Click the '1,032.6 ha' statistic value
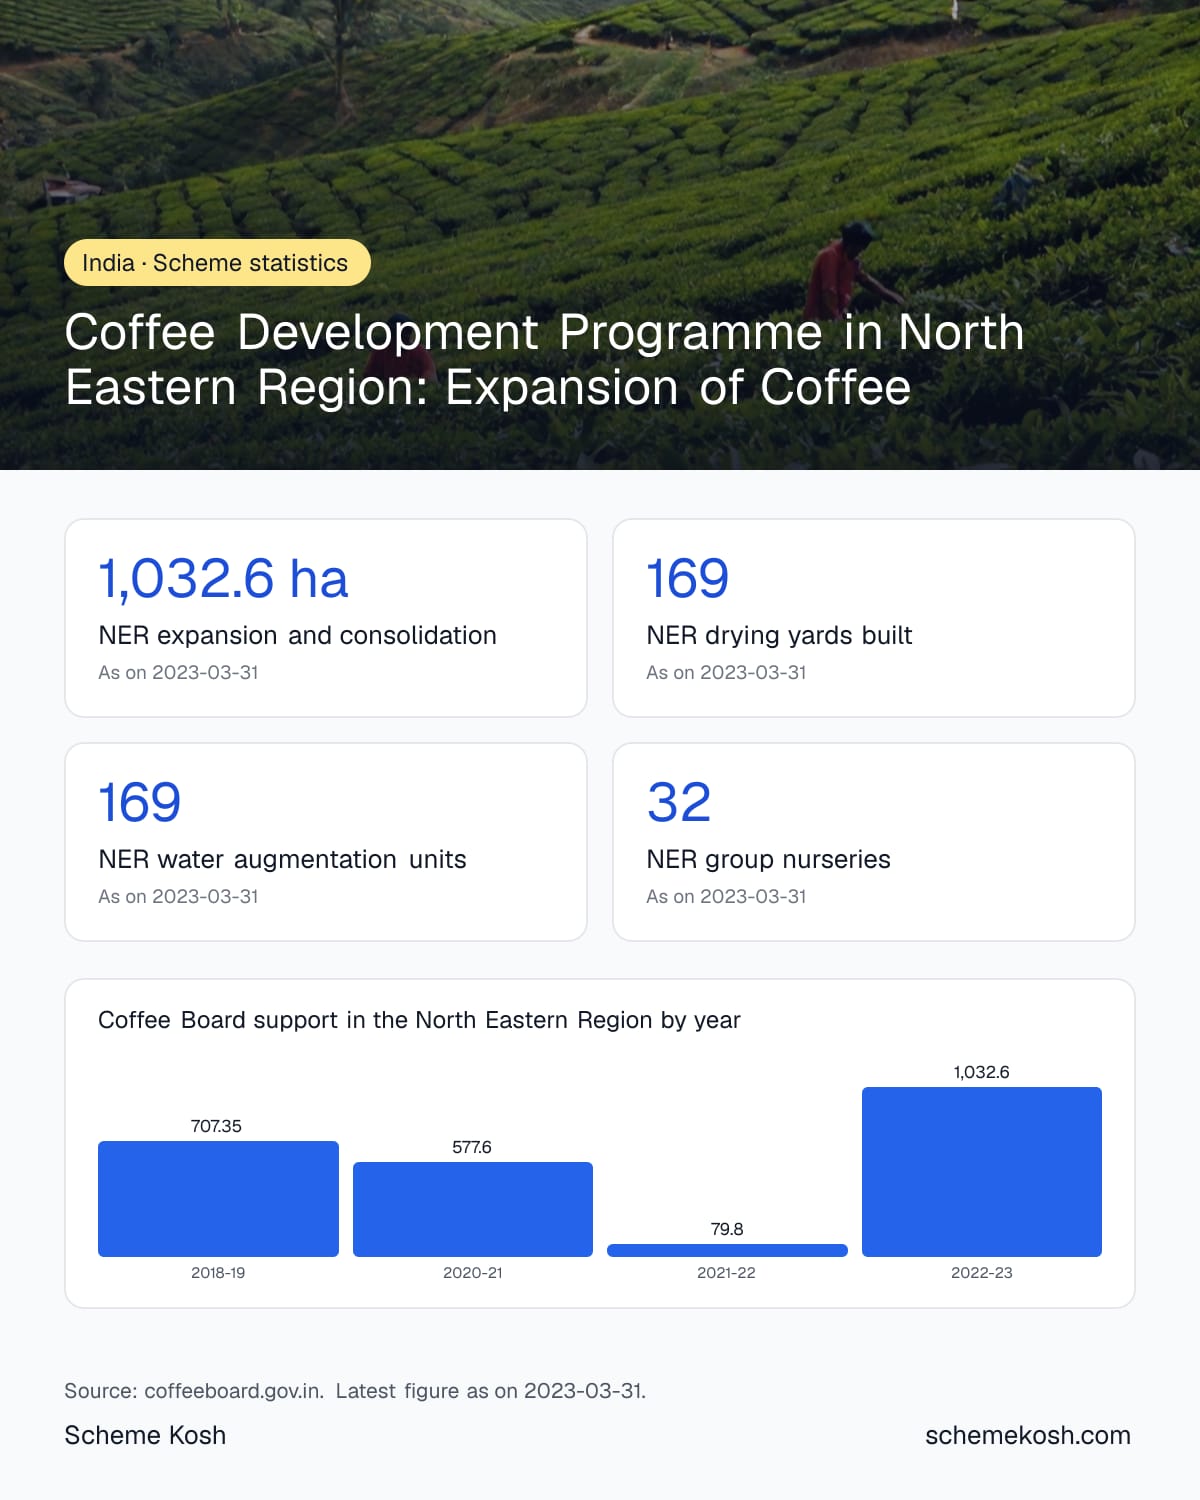The height and width of the screenshot is (1500, 1200). tap(223, 578)
